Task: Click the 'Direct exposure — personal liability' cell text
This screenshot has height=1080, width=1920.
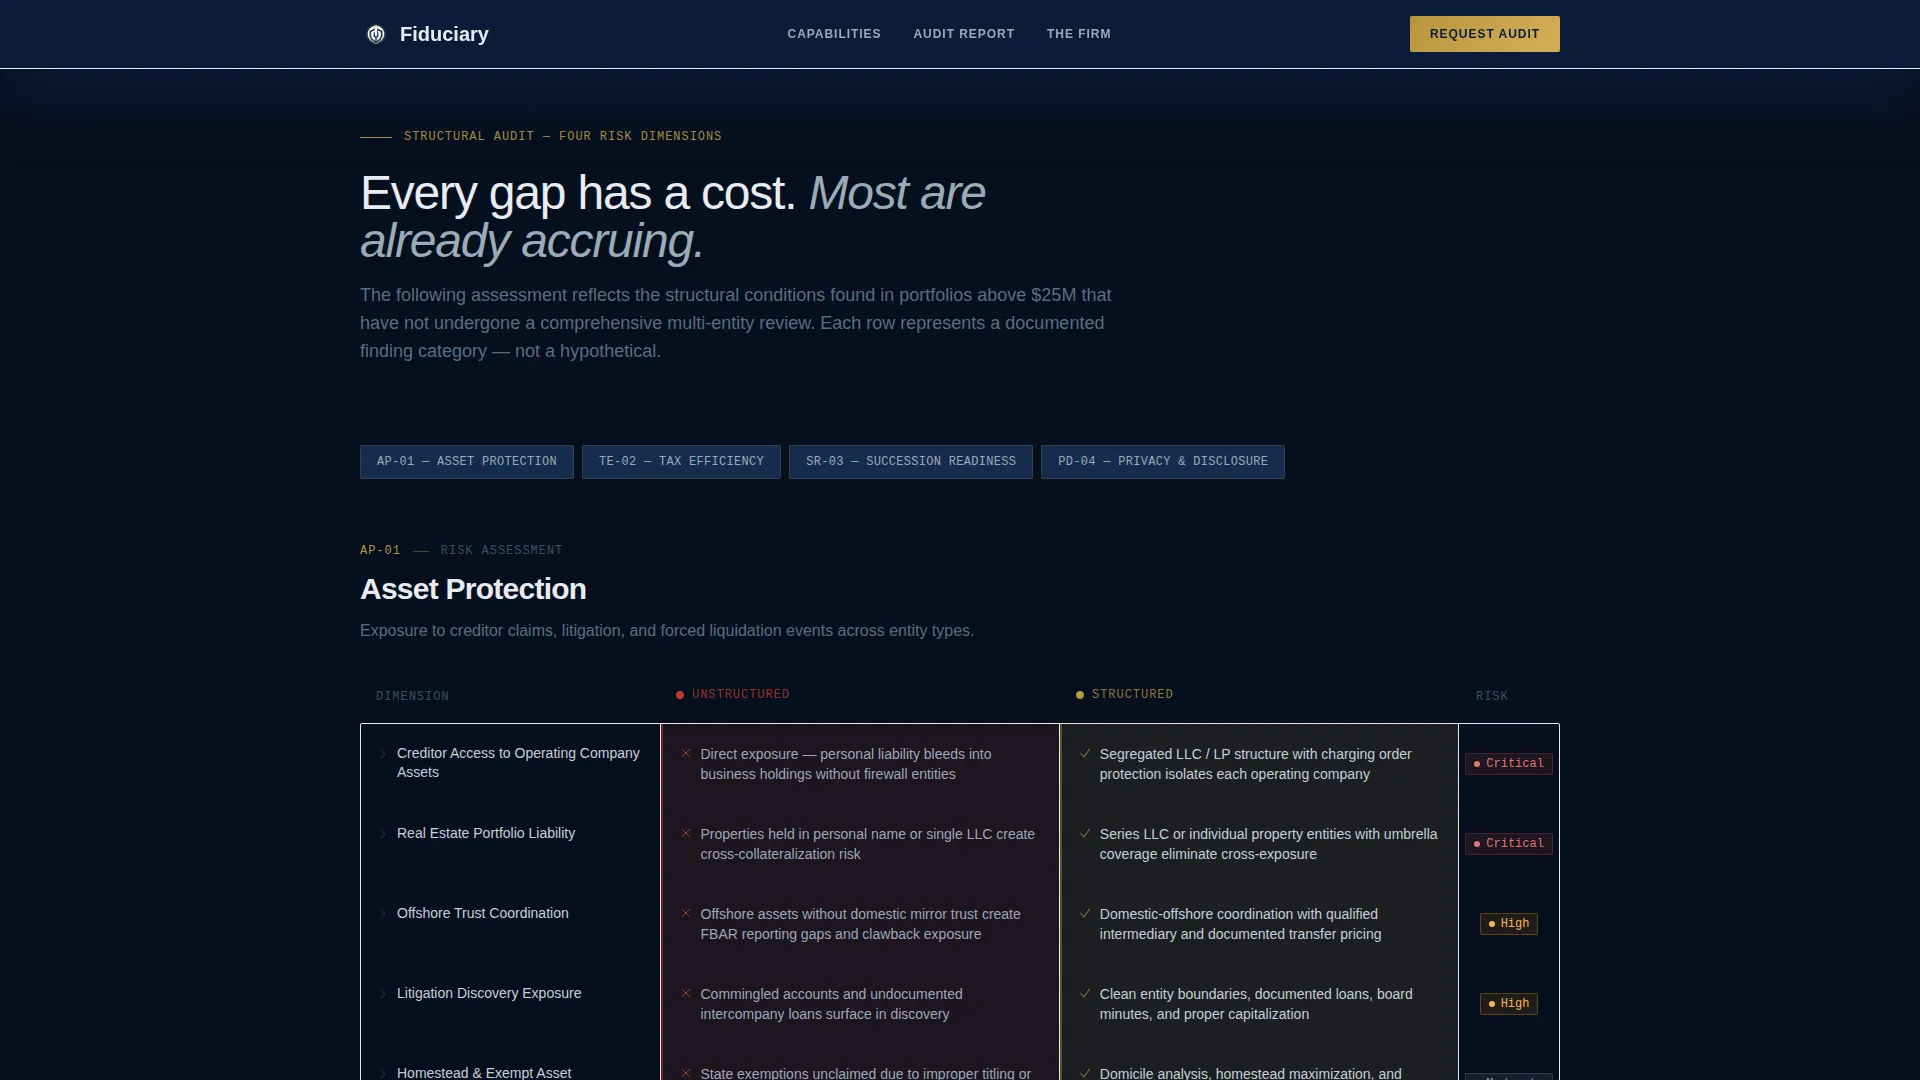Action: pos(846,764)
